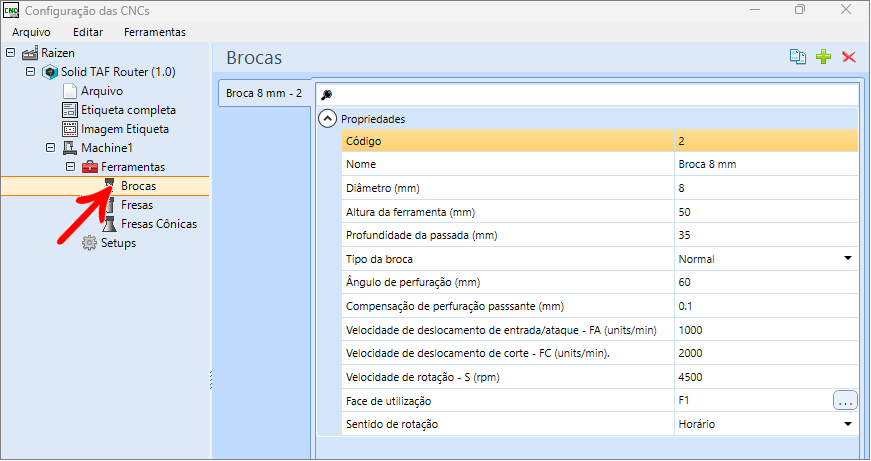Collapse the Raizen tree node
Viewport: 871px width, 461px height.
point(11,53)
